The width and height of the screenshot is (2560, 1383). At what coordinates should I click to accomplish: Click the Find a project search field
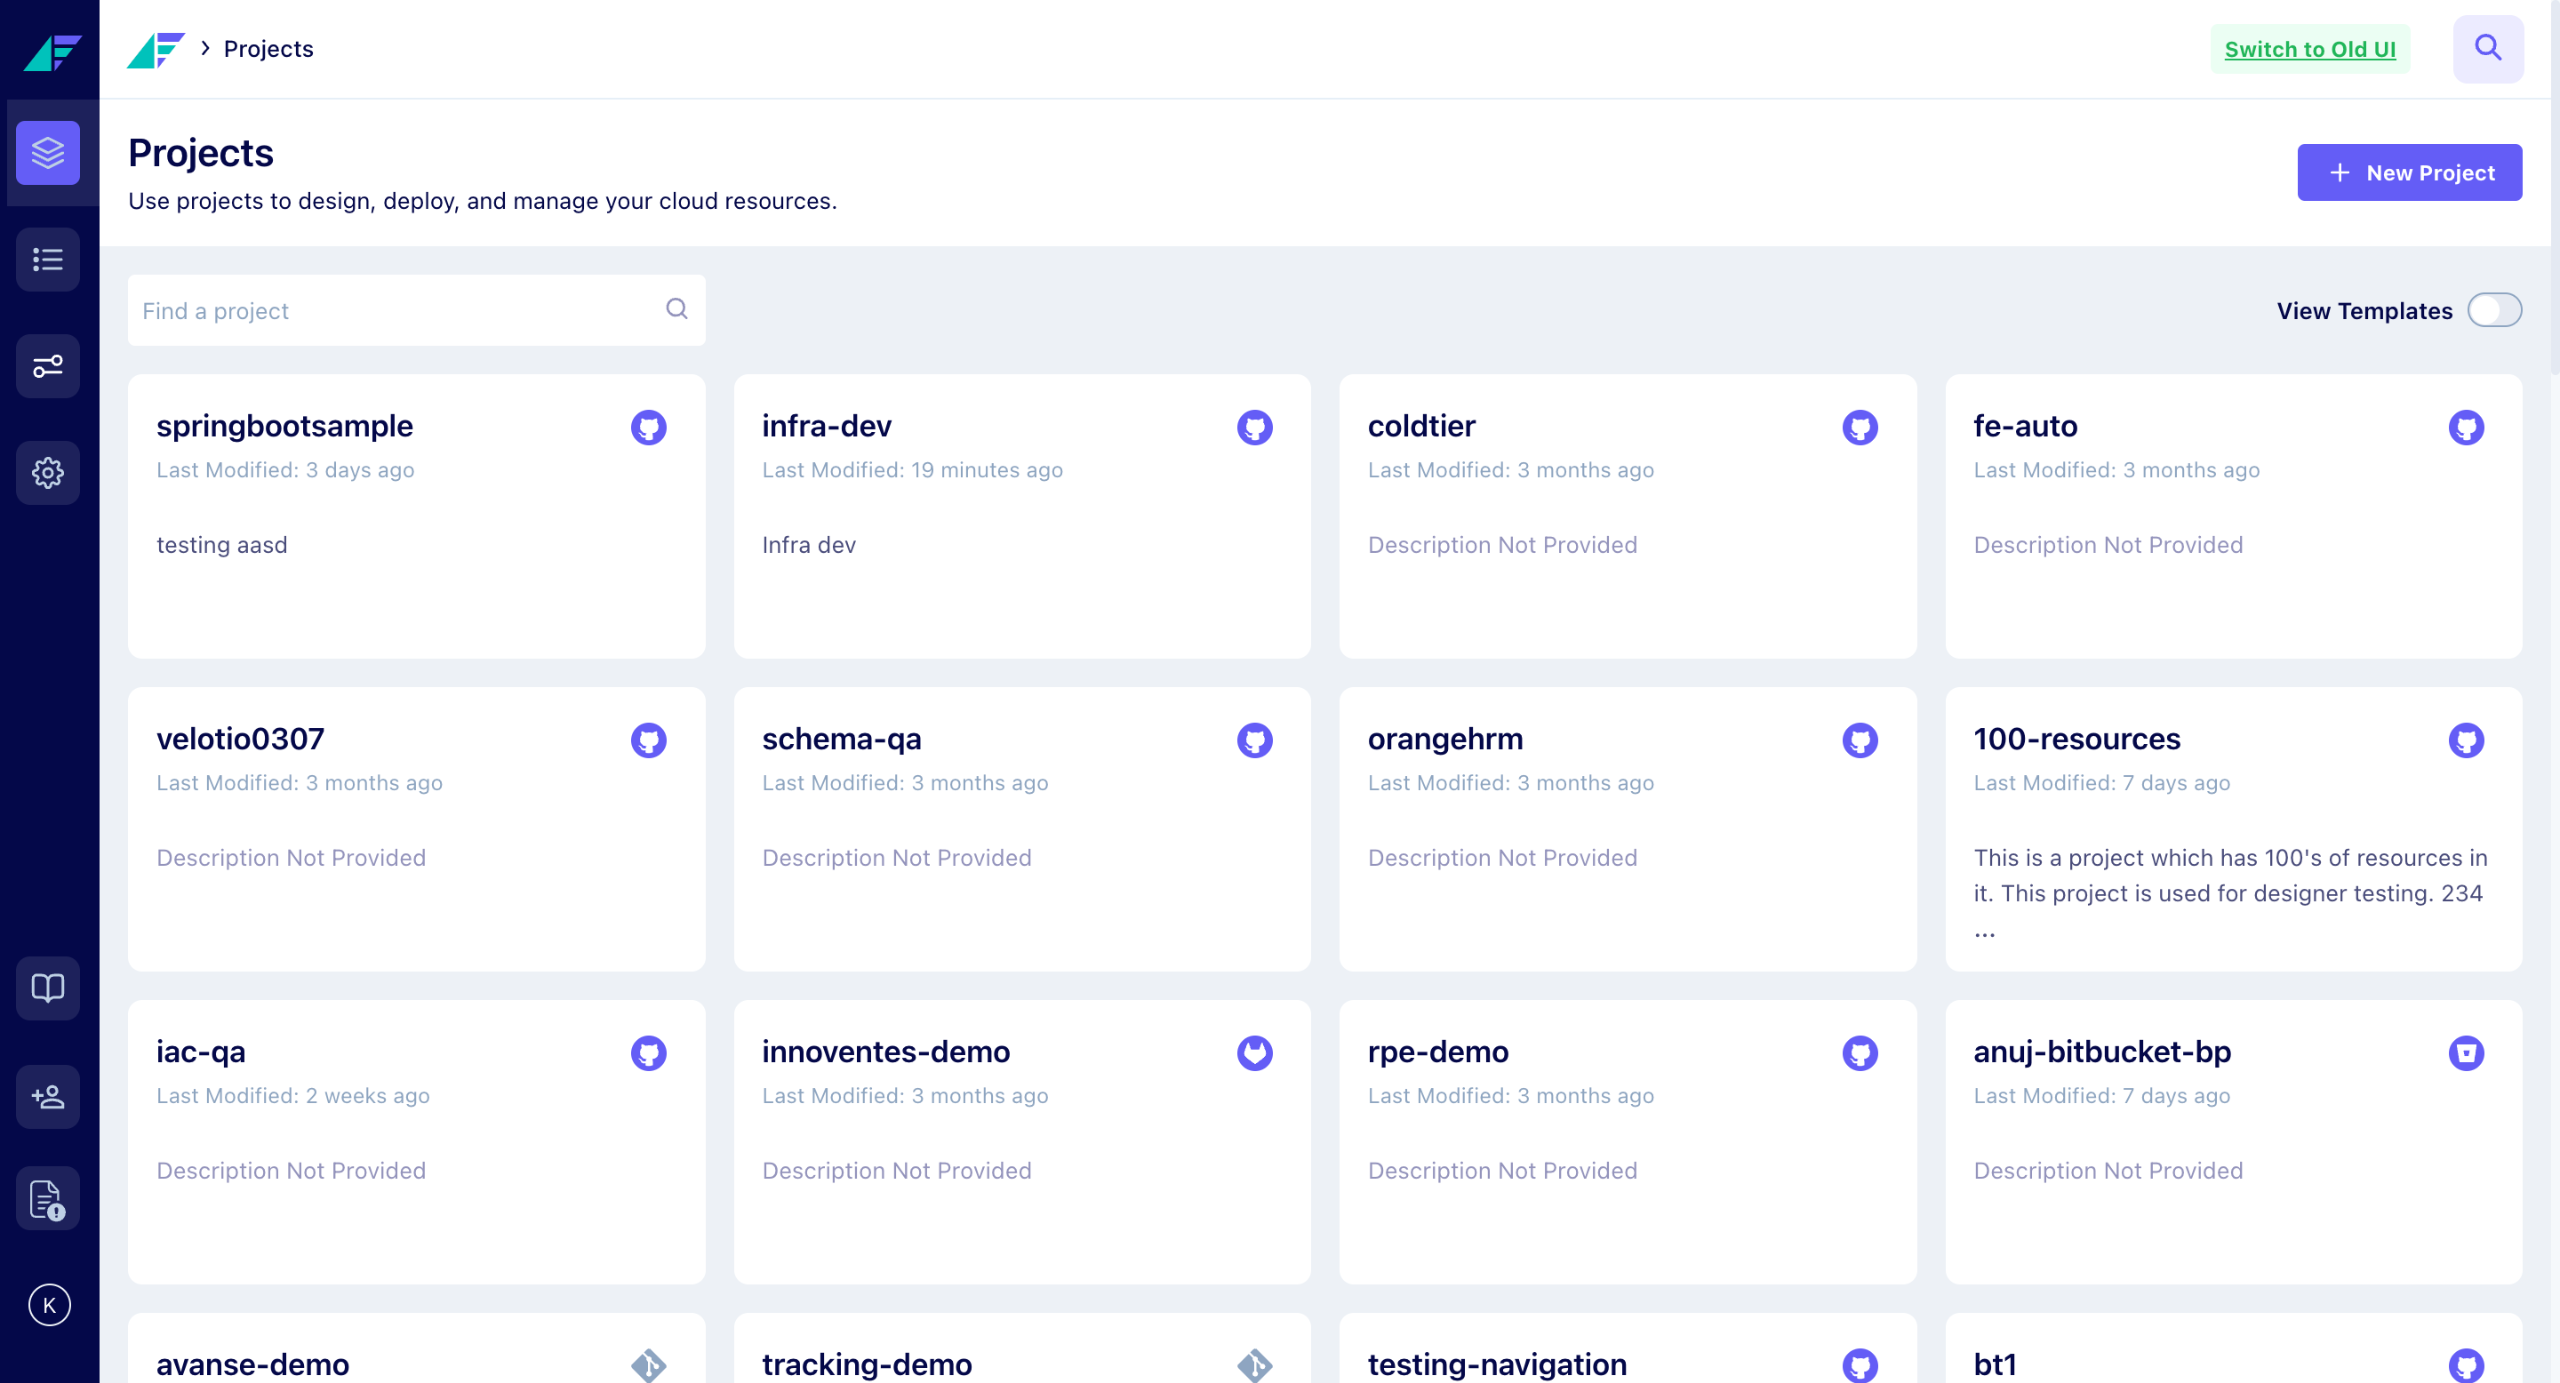coord(416,310)
